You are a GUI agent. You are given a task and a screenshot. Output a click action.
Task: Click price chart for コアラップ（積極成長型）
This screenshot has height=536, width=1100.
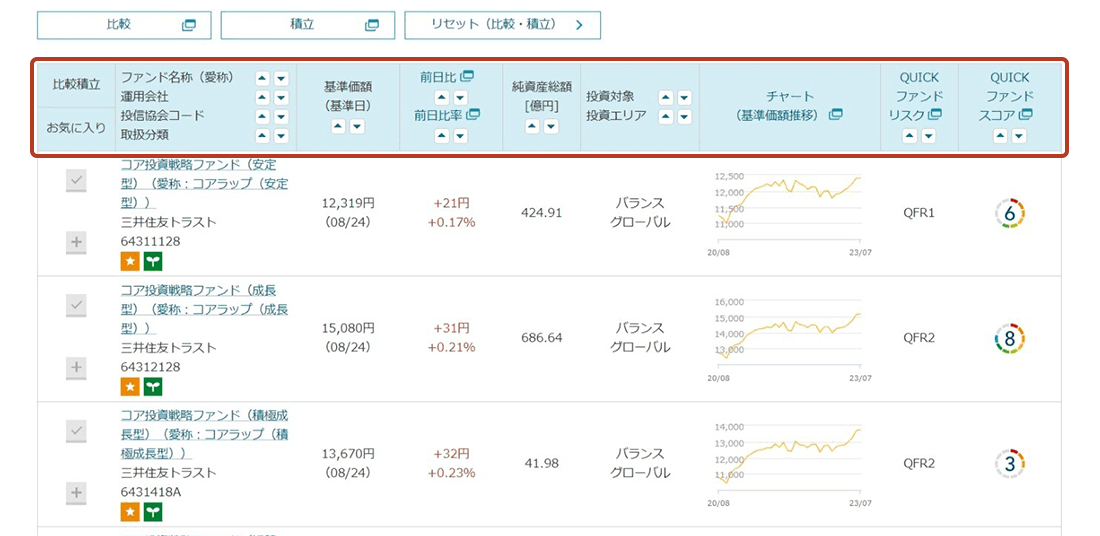790,464
